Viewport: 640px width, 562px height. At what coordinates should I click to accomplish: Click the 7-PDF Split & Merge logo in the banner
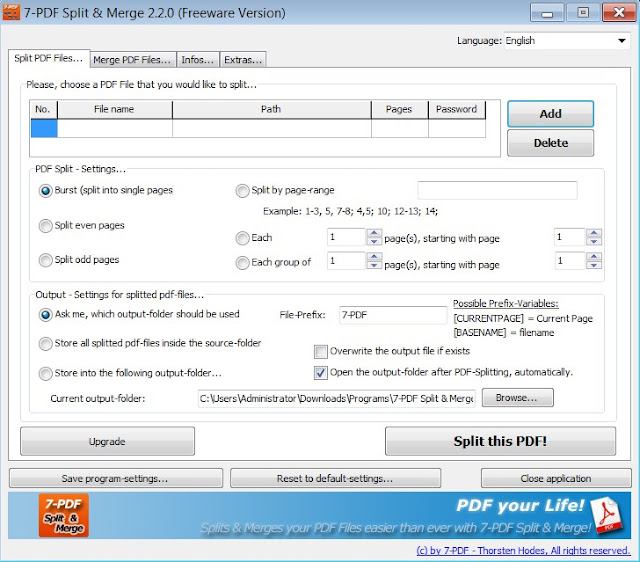click(63, 515)
